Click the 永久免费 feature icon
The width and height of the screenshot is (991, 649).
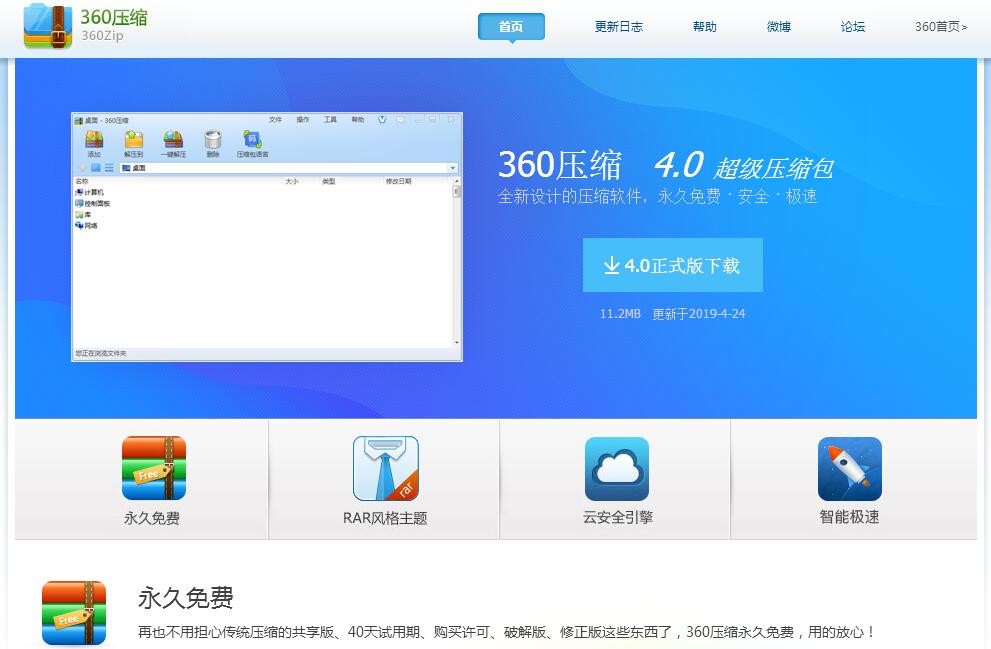point(153,468)
